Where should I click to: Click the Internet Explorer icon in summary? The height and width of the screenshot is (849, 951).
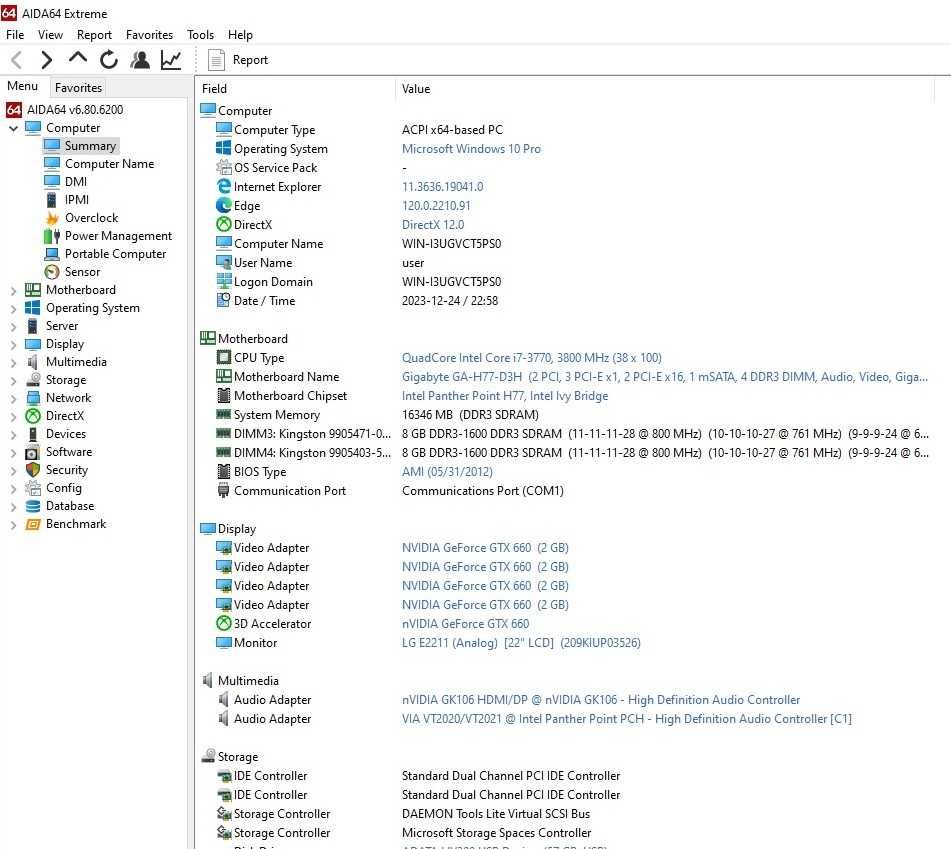tap(224, 186)
